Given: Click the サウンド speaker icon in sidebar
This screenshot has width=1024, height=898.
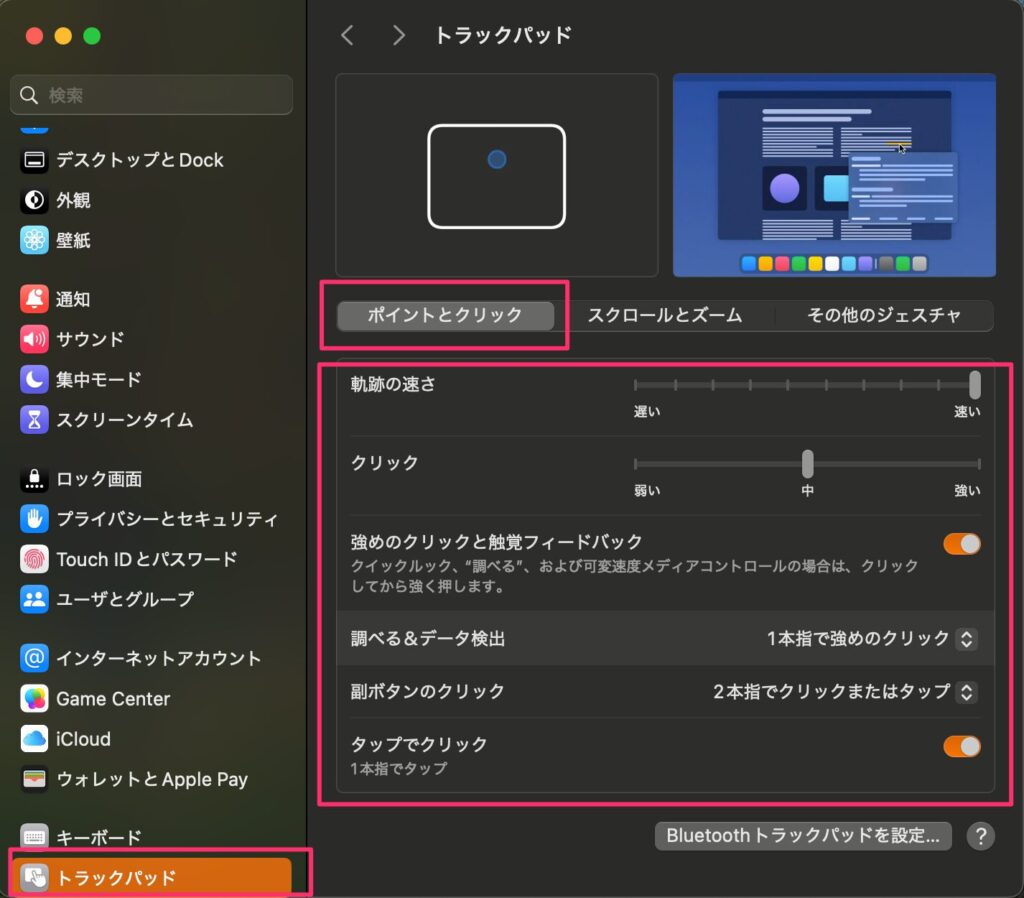Looking at the screenshot, I should pos(35,339).
